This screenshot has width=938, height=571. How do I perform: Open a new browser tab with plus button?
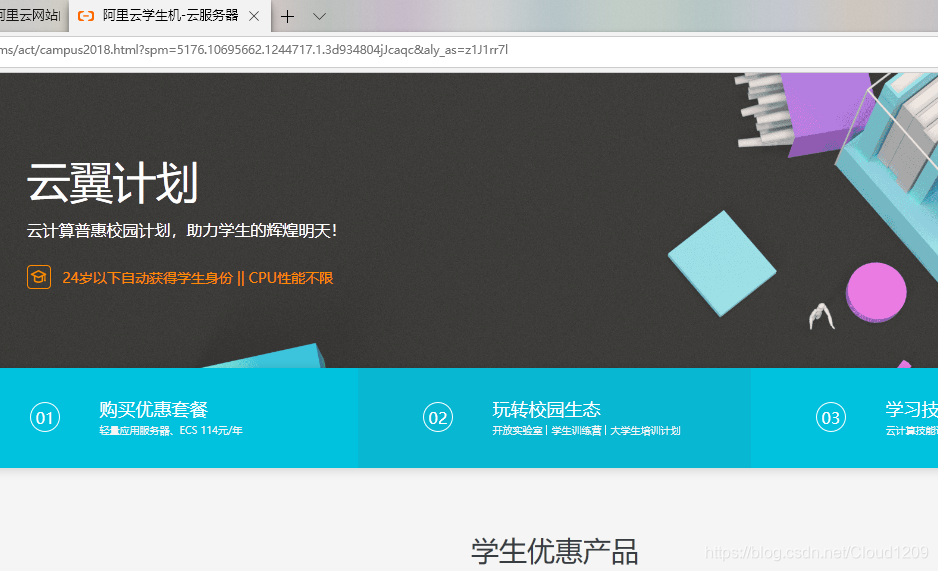(x=288, y=17)
